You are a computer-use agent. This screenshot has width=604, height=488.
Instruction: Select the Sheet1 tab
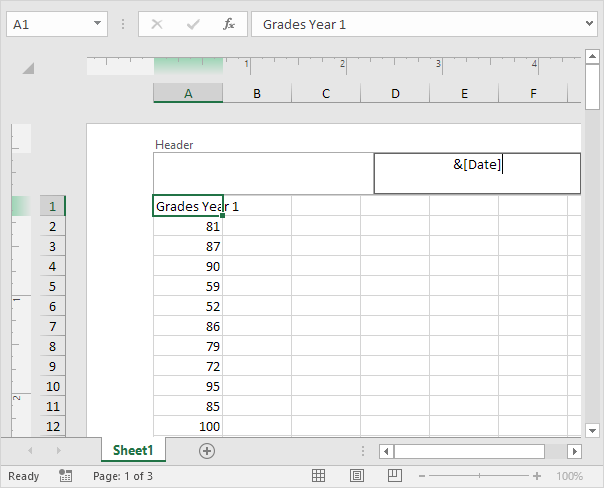(x=133, y=451)
